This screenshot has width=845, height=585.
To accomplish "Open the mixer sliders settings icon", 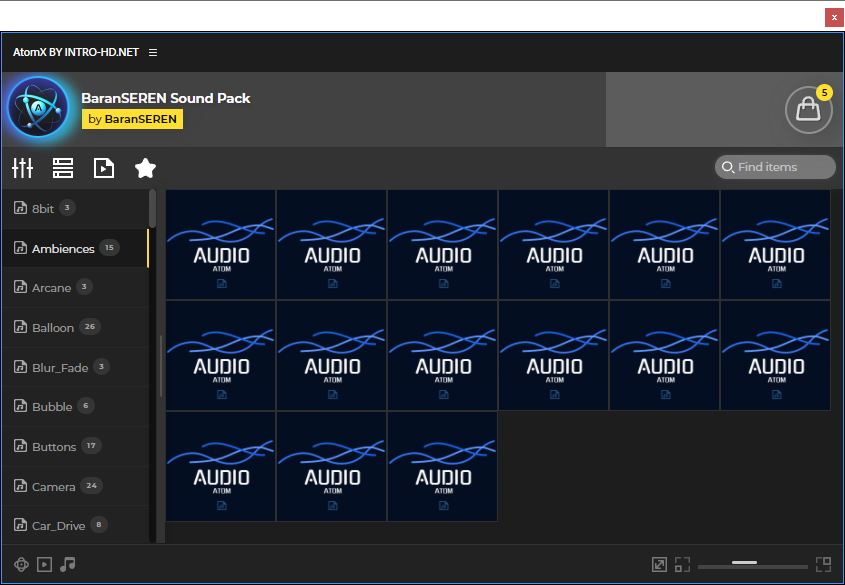I will tap(23, 168).
